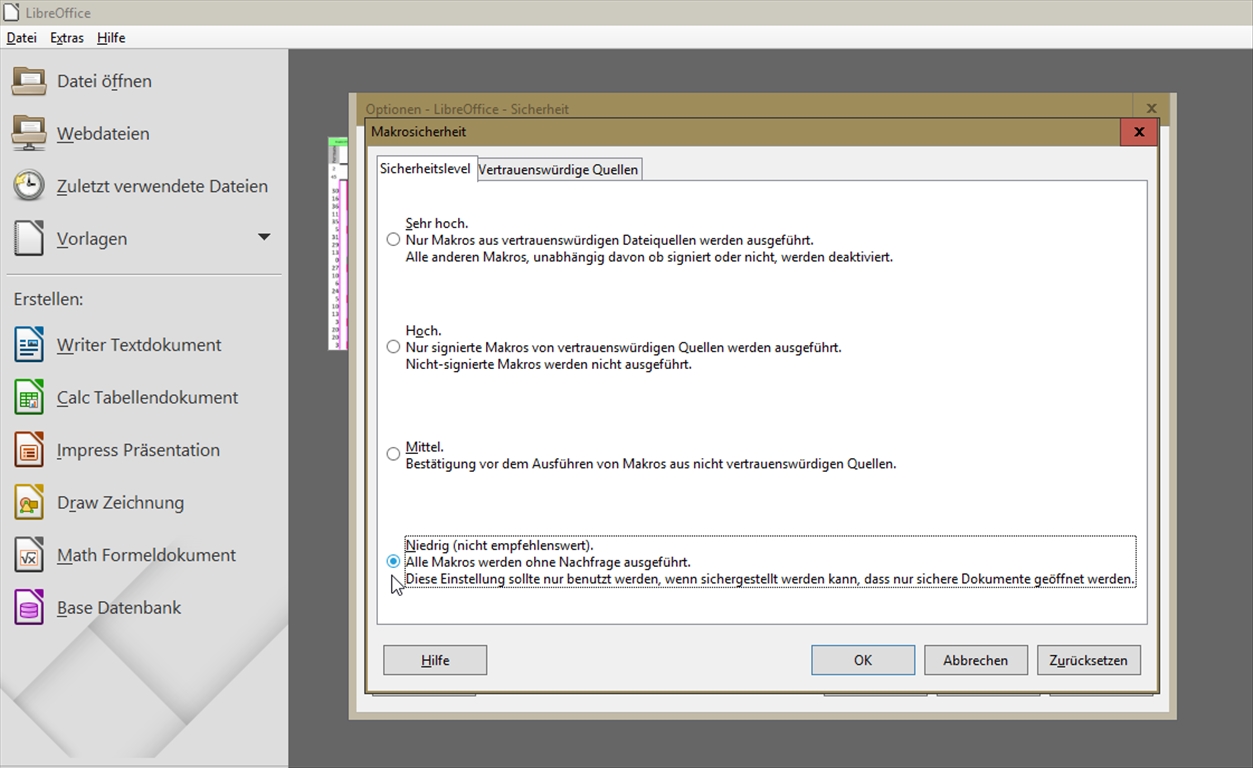Click the Writer Textdokument icon
Screen dimensions: 1253x768
(x=29, y=345)
